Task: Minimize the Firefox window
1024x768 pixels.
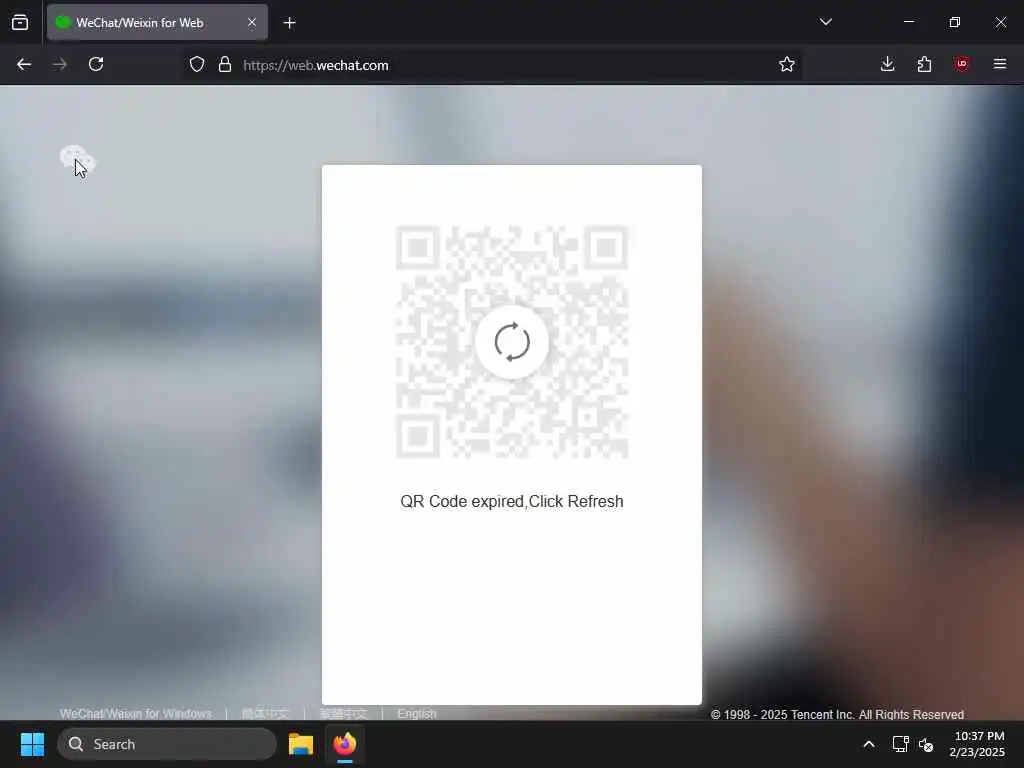Action: [x=908, y=22]
